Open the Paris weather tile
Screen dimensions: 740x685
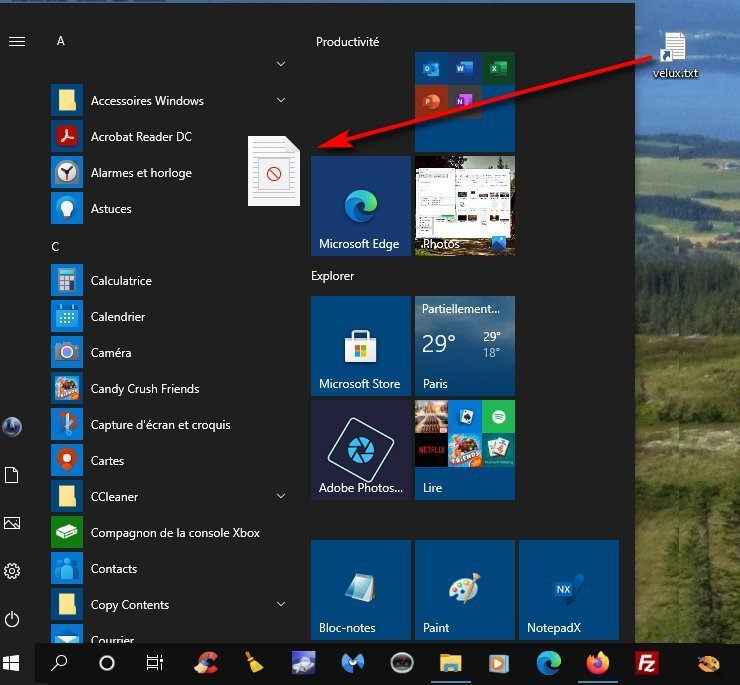(465, 346)
